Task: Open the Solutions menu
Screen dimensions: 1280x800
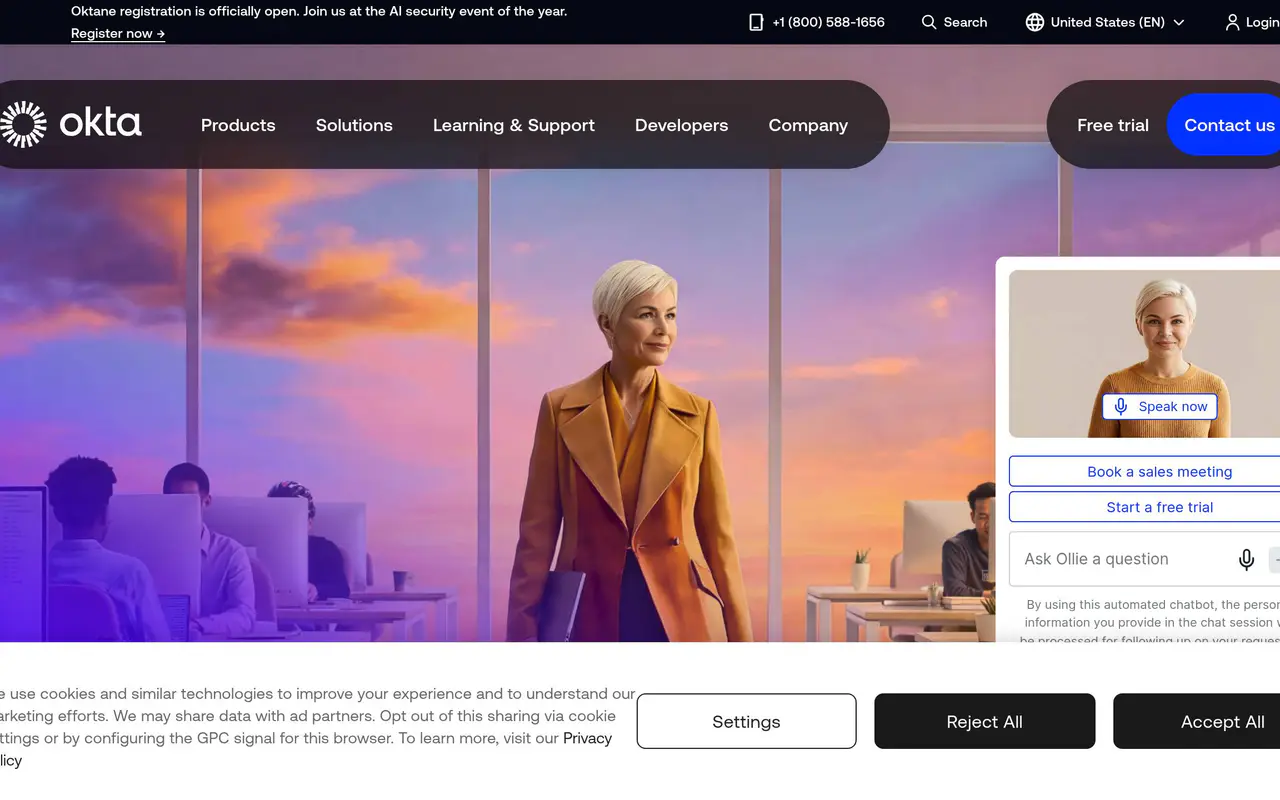Action: [354, 125]
